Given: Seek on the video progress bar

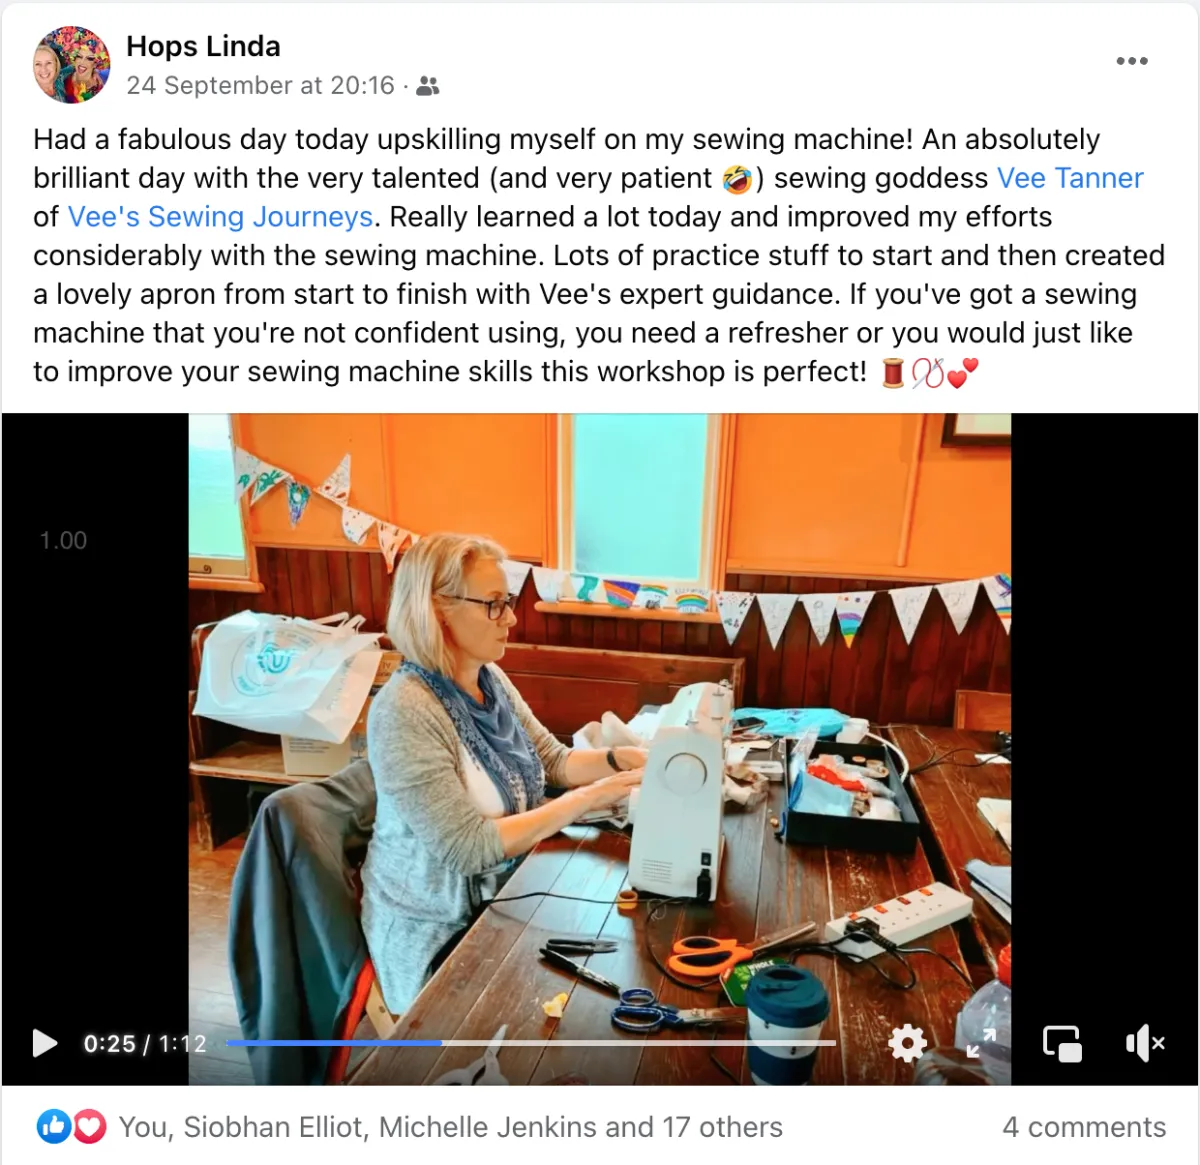Looking at the screenshot, I should [x=531, y=1043].
